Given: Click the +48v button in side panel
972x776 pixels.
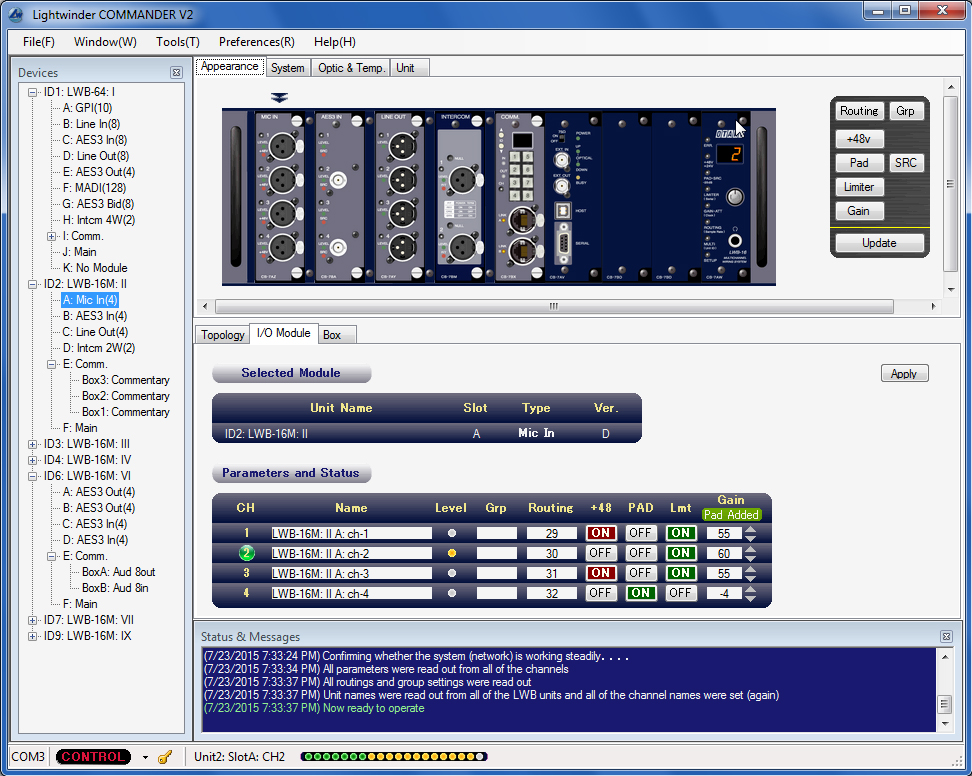Looking at the screenshot, I should pyautogui.click(x=859, y=139).
